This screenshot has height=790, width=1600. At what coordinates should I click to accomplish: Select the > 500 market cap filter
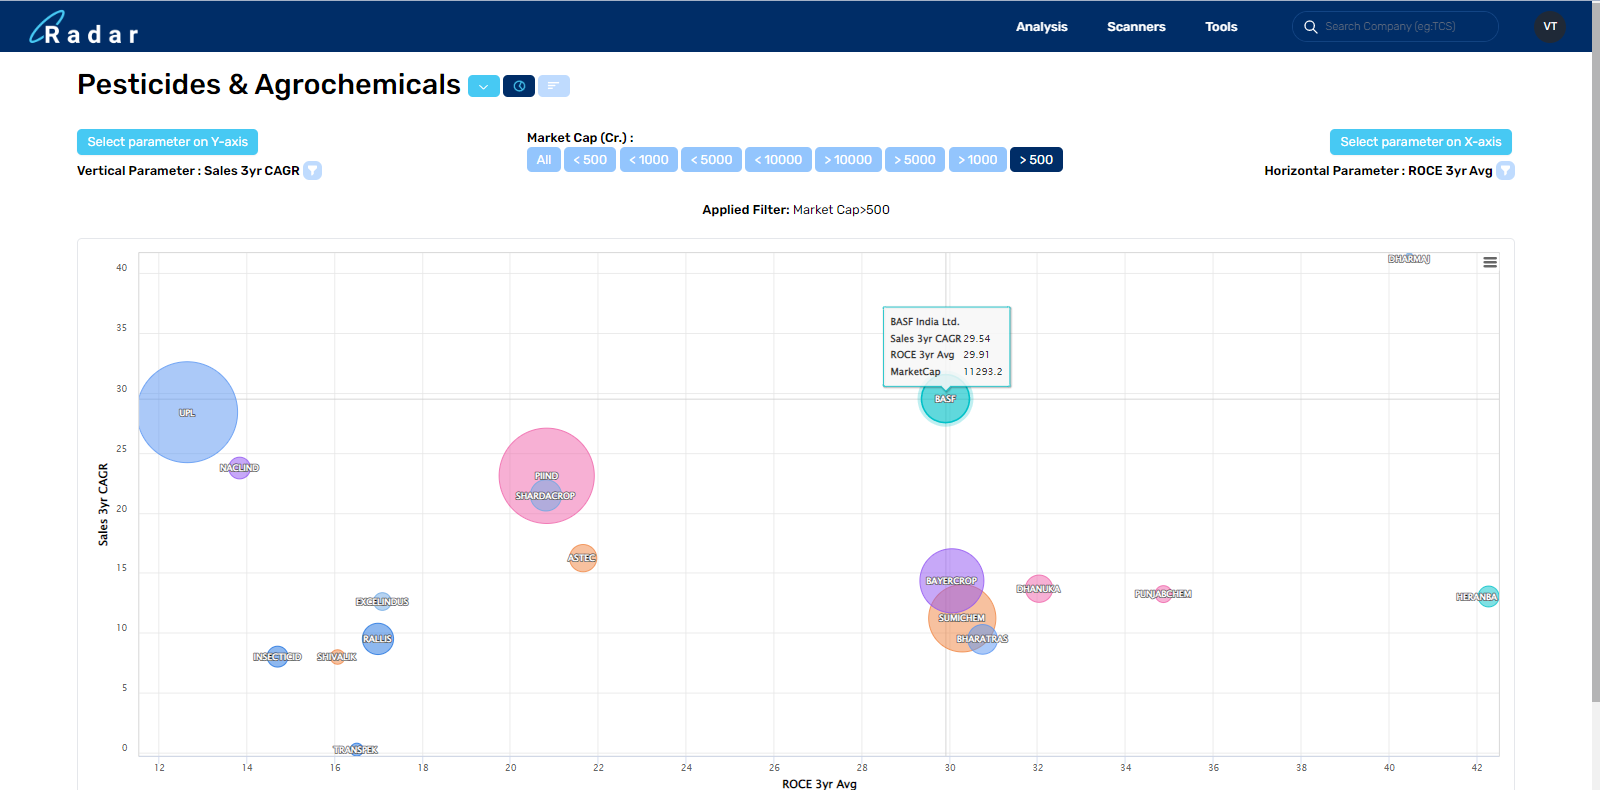click(x=1036, y=160)
